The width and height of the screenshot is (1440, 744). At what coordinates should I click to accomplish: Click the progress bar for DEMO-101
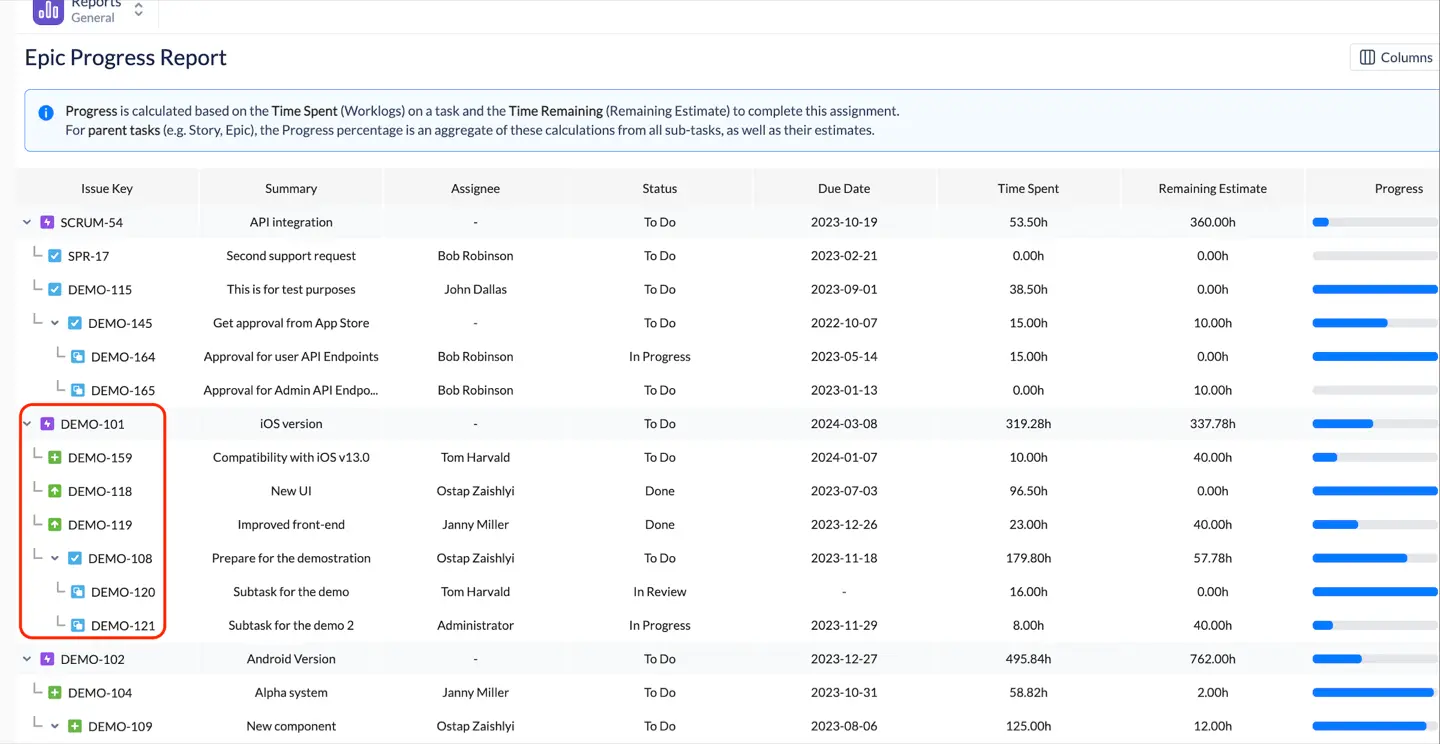(1374, 424)
